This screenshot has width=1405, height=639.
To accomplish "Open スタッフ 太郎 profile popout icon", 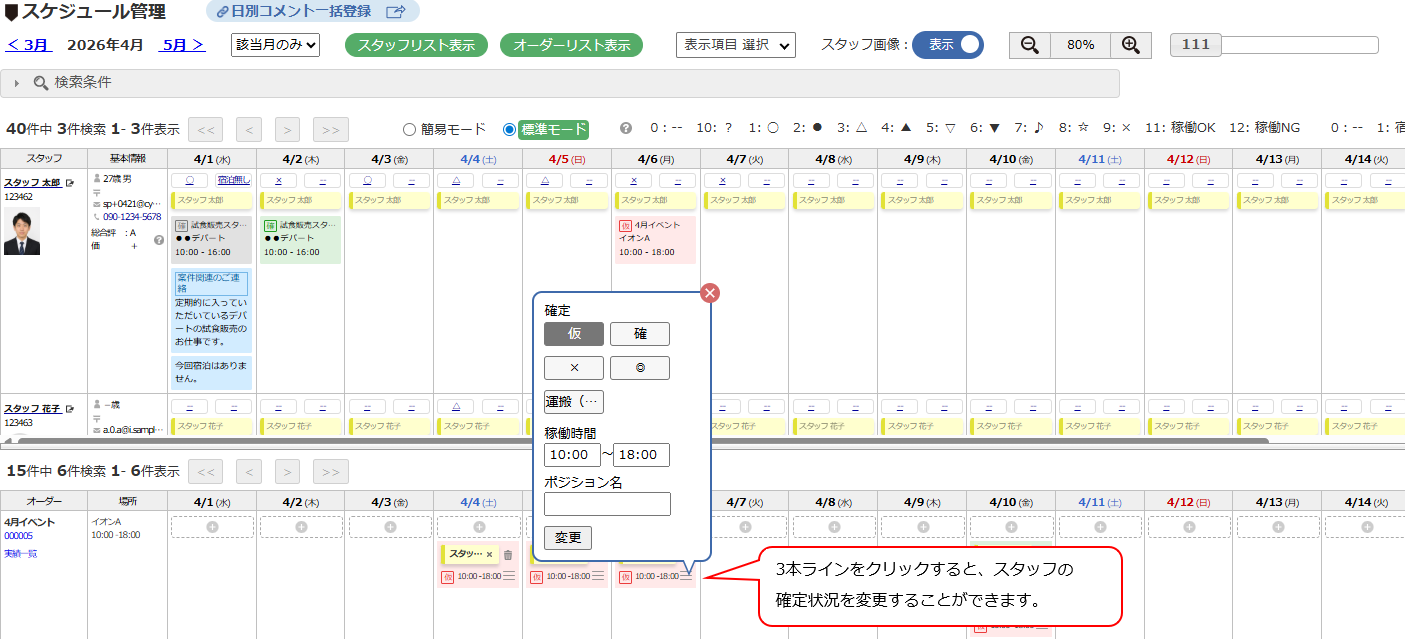I will (70, 183).
